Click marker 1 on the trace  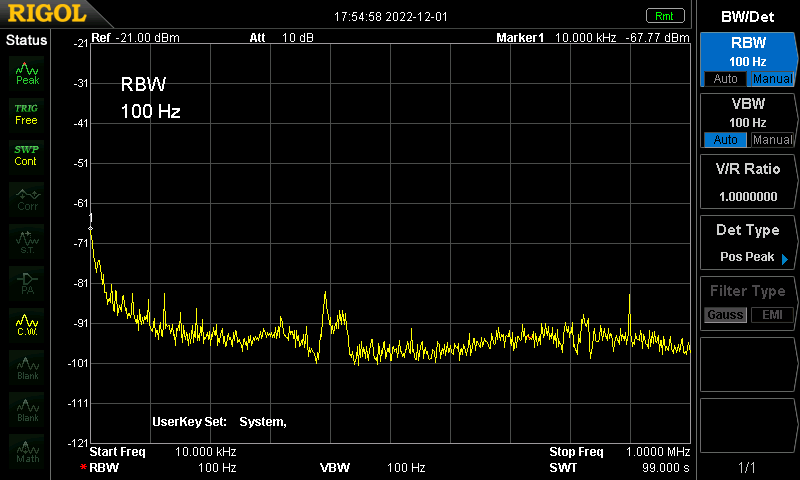pos(91,229)
